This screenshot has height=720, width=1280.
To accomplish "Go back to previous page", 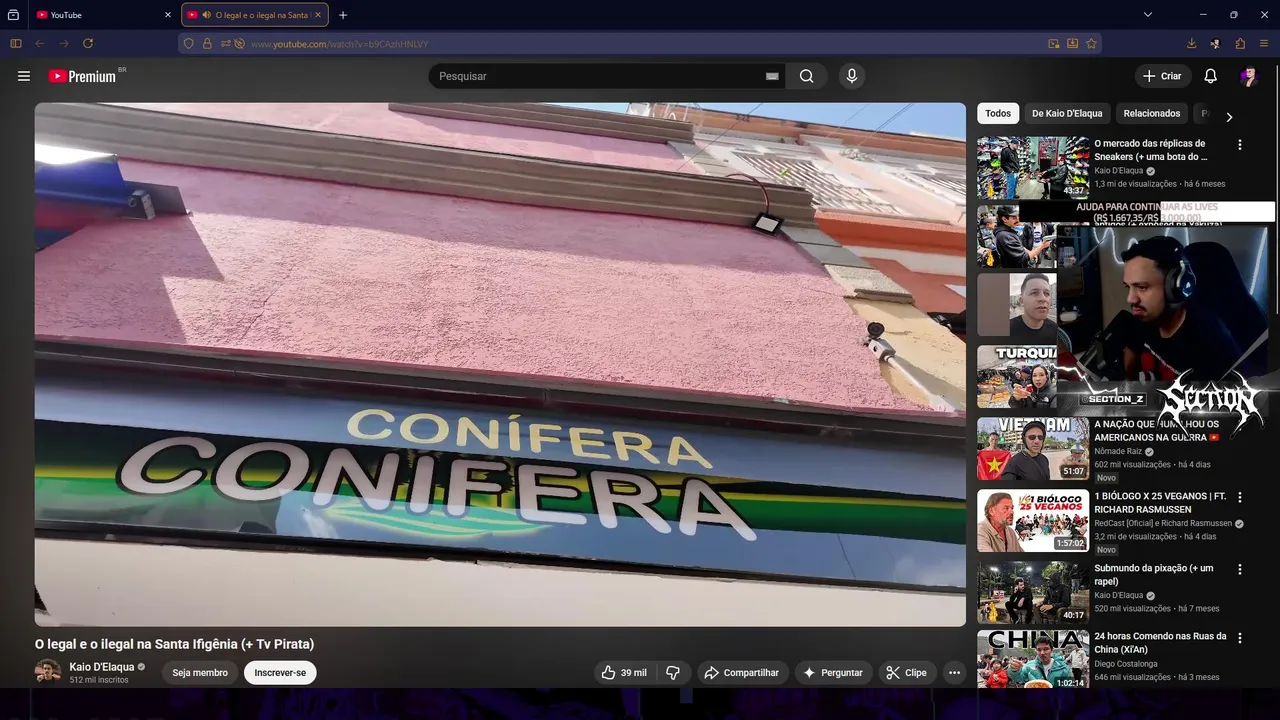I will [40, 44].
